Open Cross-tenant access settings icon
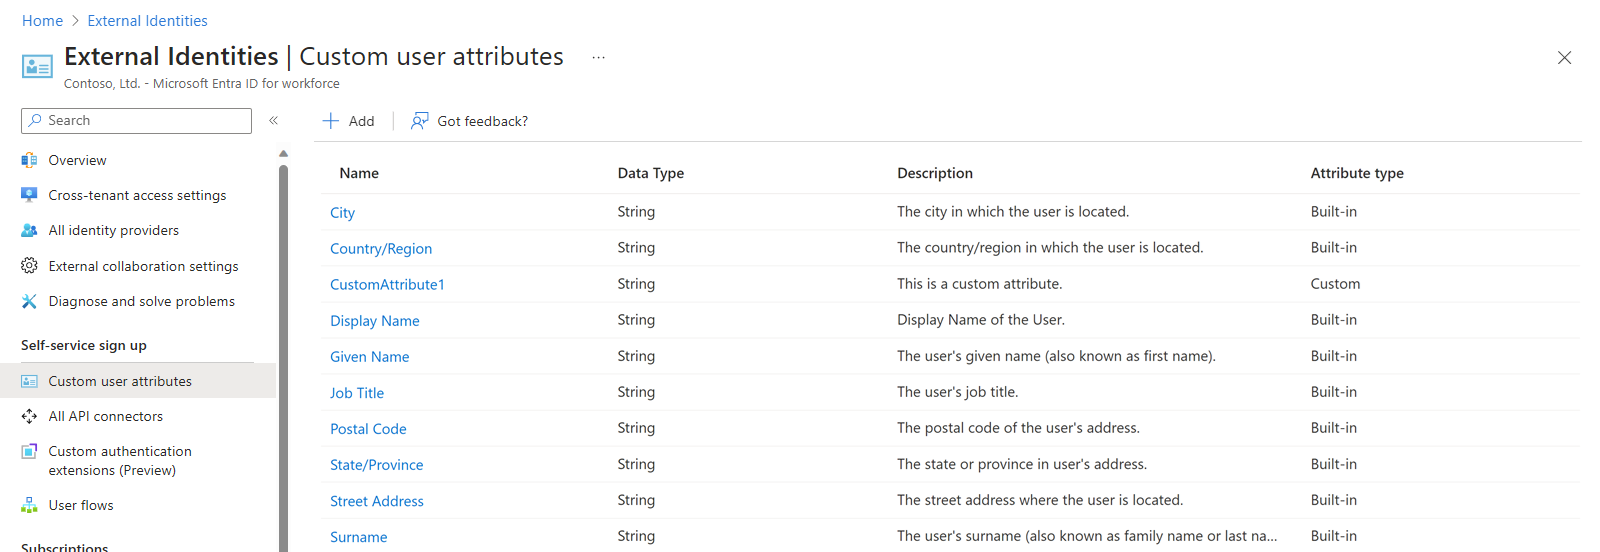The height and width of the screenshot is (552, 1600). [29, 195]
